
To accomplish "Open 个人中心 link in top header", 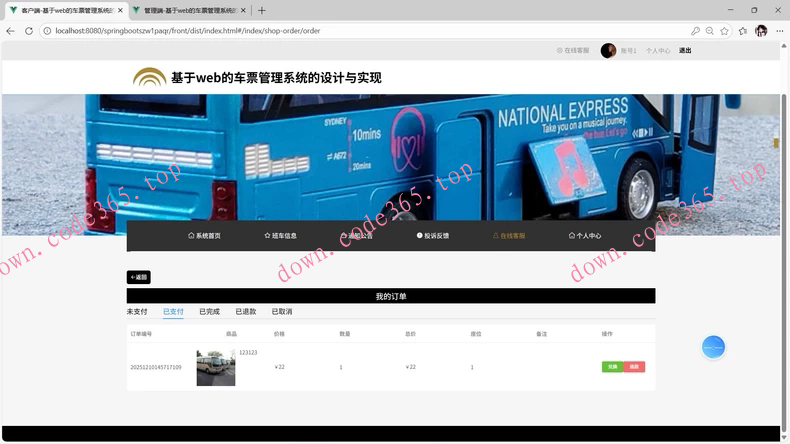I will 658,51.
